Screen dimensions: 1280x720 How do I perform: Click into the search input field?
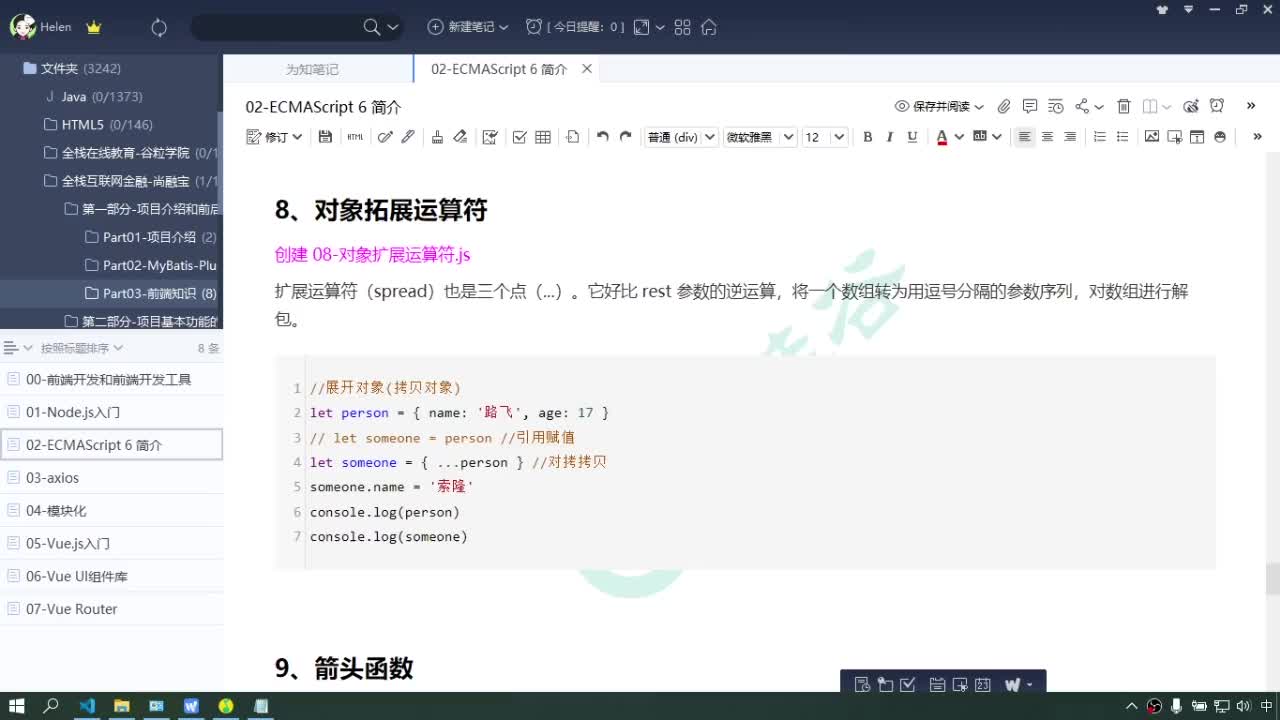[x=275, y=27]
